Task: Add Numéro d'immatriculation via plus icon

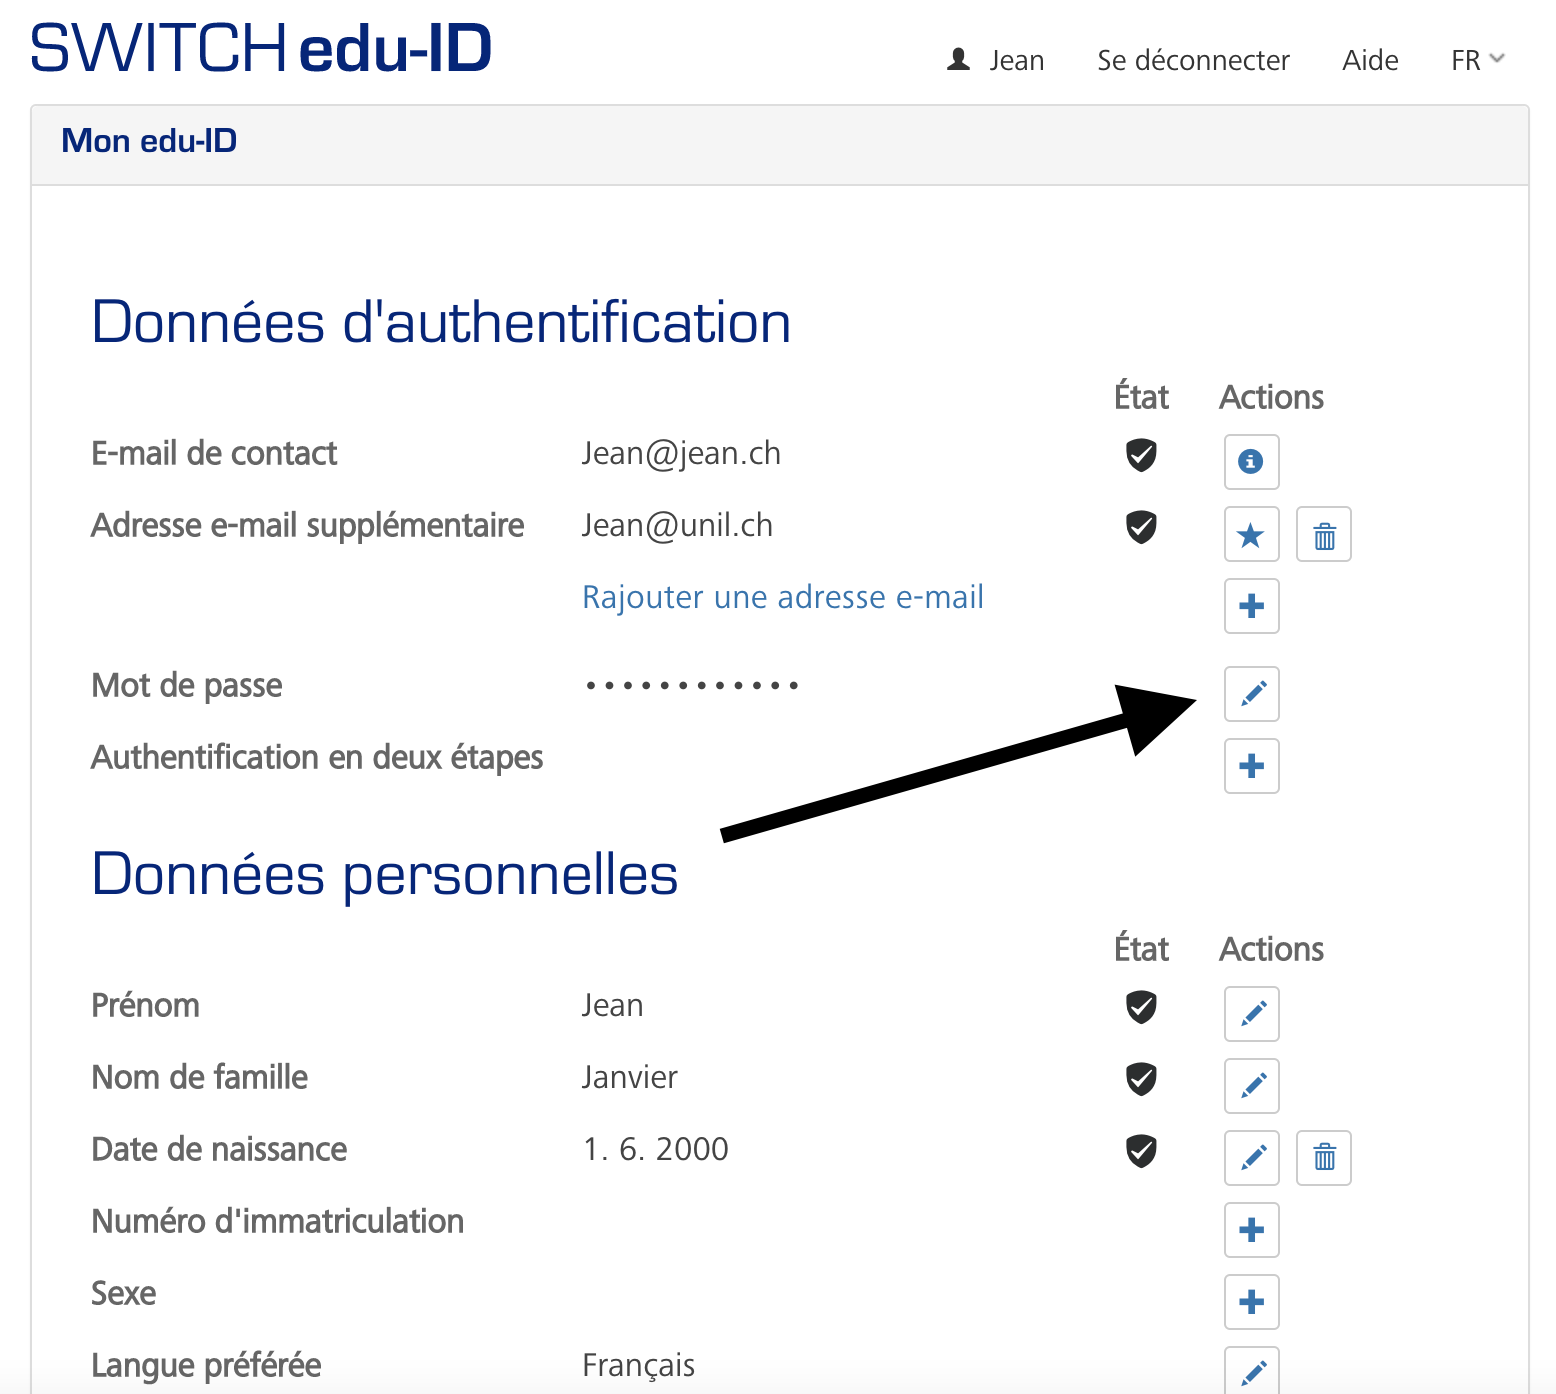Action: tap(1251, 1229)
